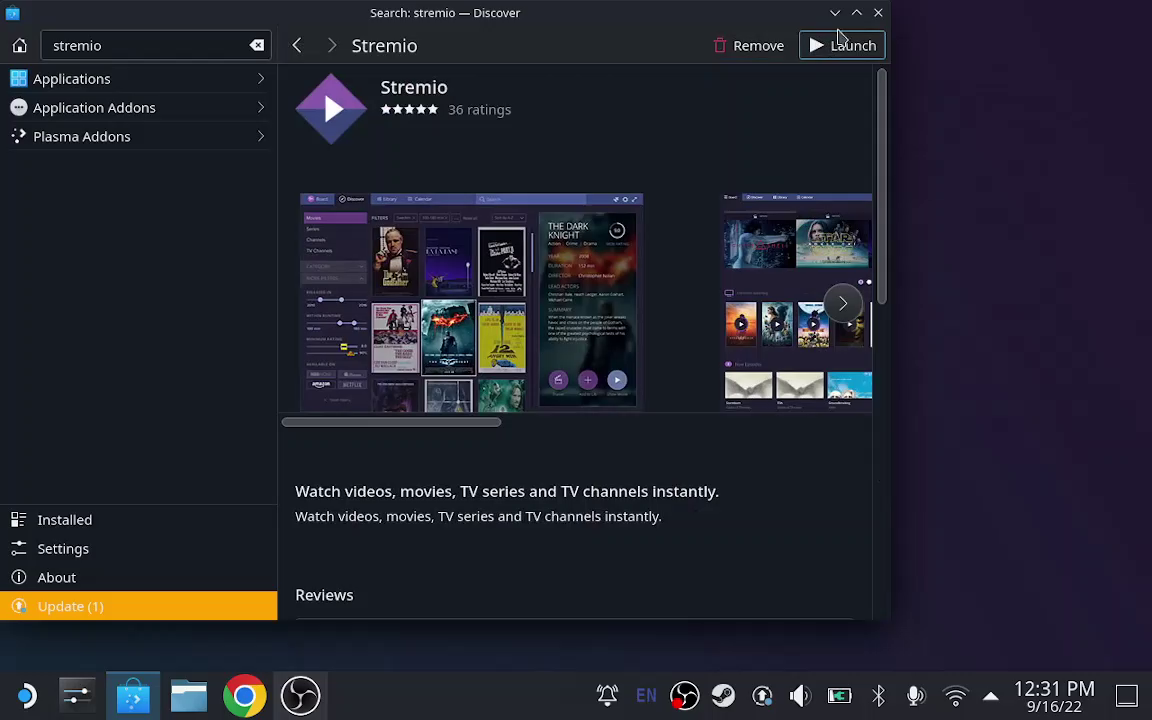Select Applications in the sidebar
The height and width of the screenshot is (720, 1152).
click(x=138, y=79)
